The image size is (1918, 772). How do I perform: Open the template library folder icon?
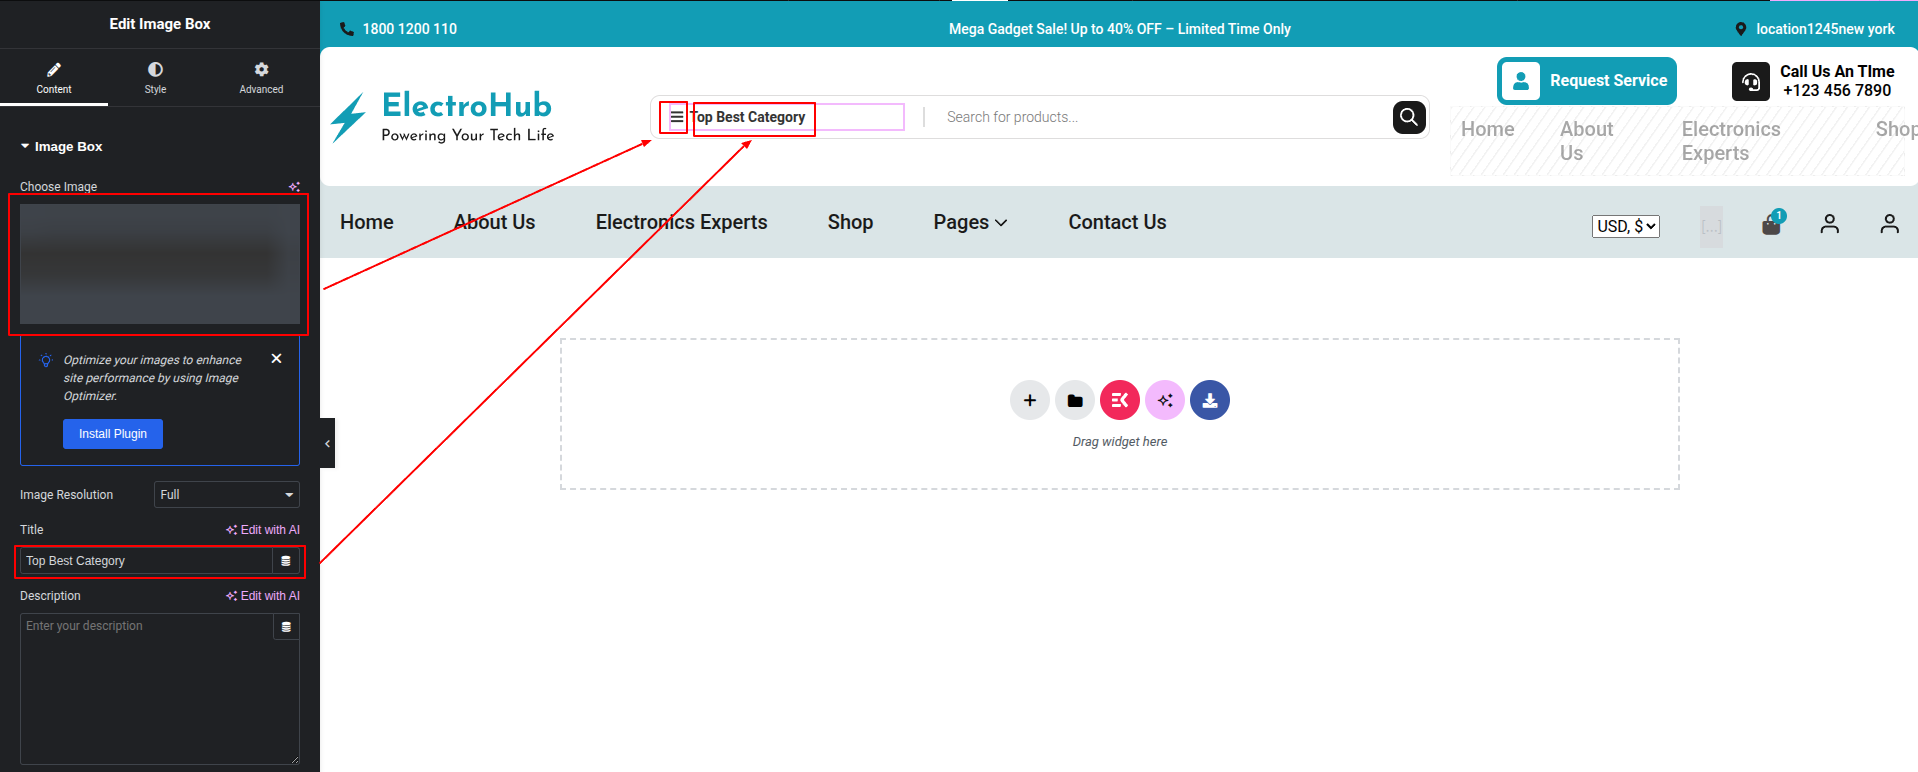(1074, 400)
